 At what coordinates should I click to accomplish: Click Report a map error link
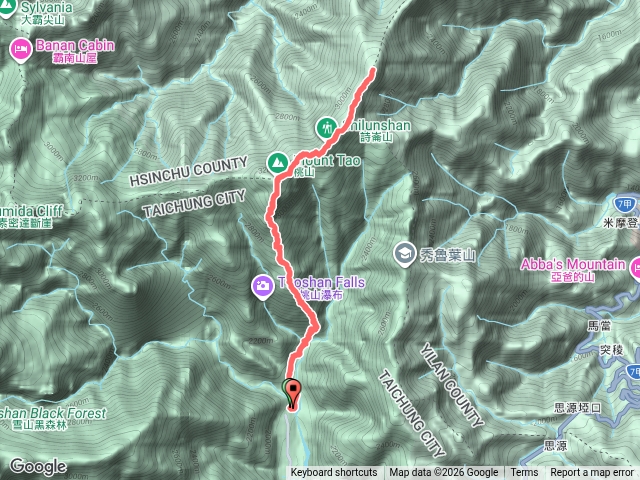(x=592, y=473)
